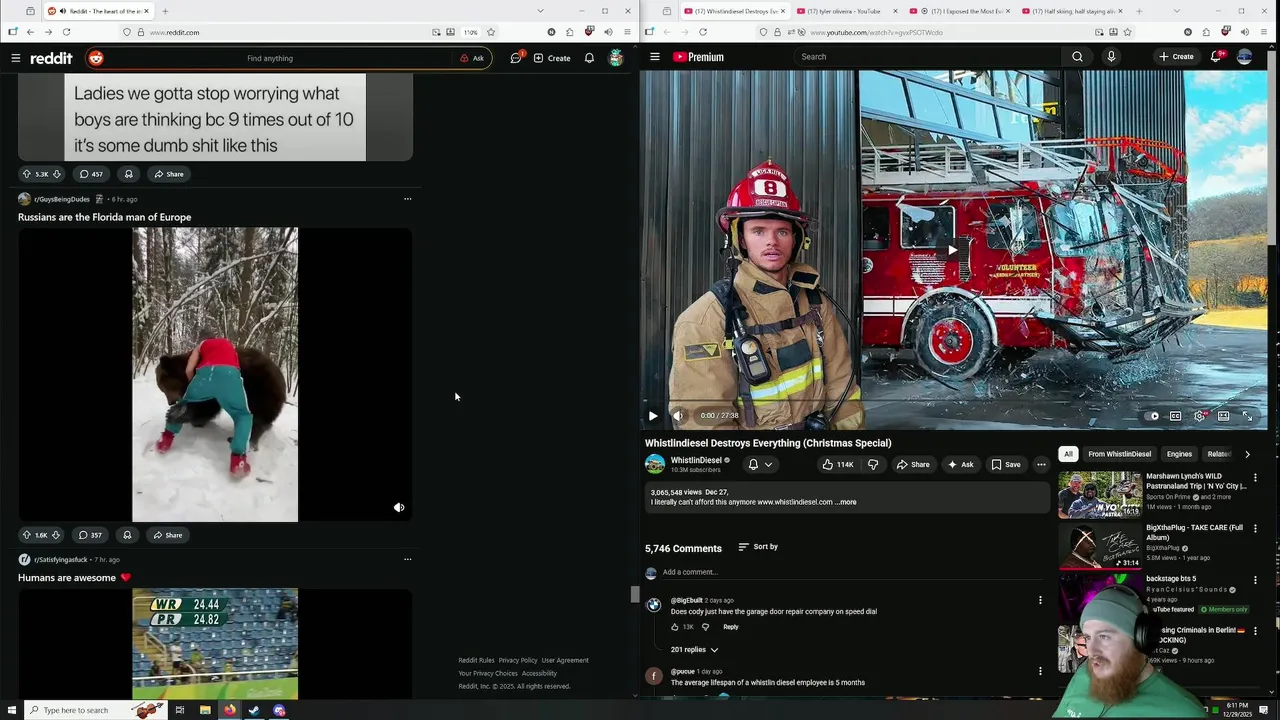The height and width of the screenshot is (720, 1280).
Task: Play the WhistlinDiesel video
Action: 653,416
